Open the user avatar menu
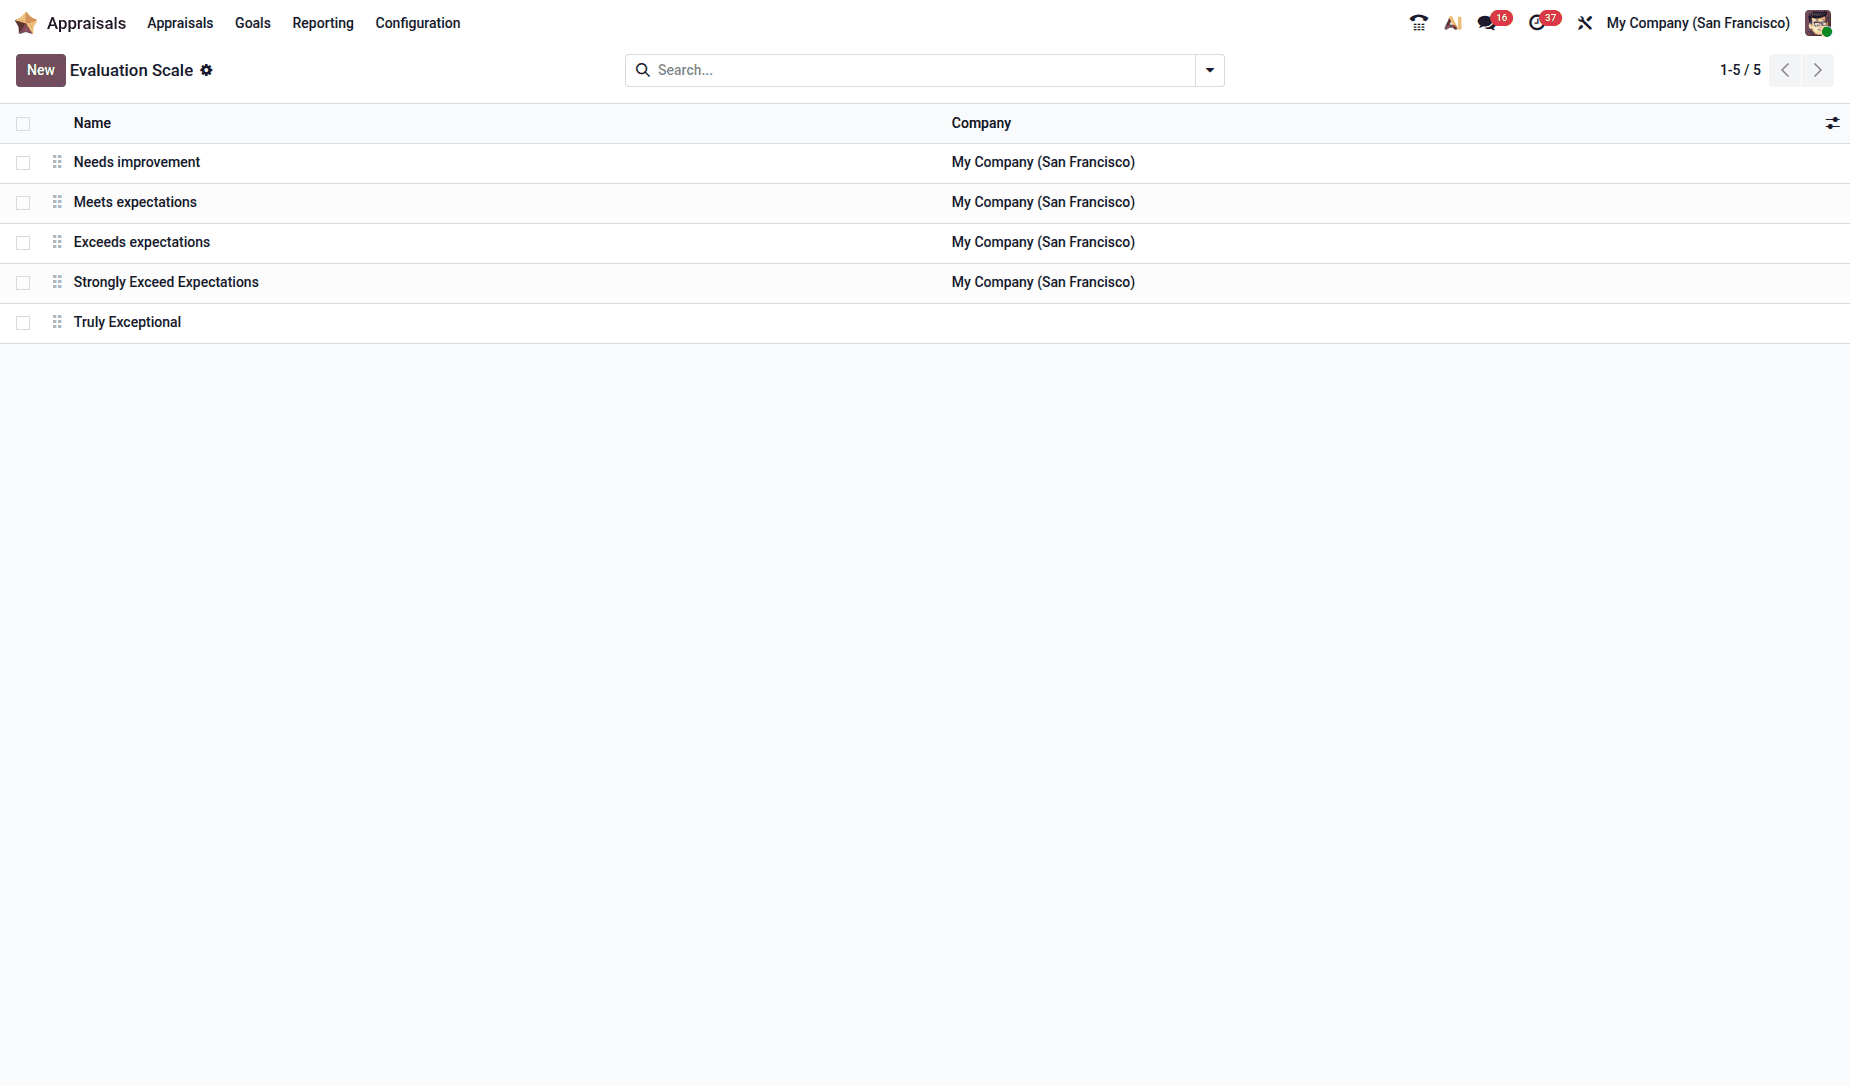The image size is (1850, 1086). [x=1818, y=23]
